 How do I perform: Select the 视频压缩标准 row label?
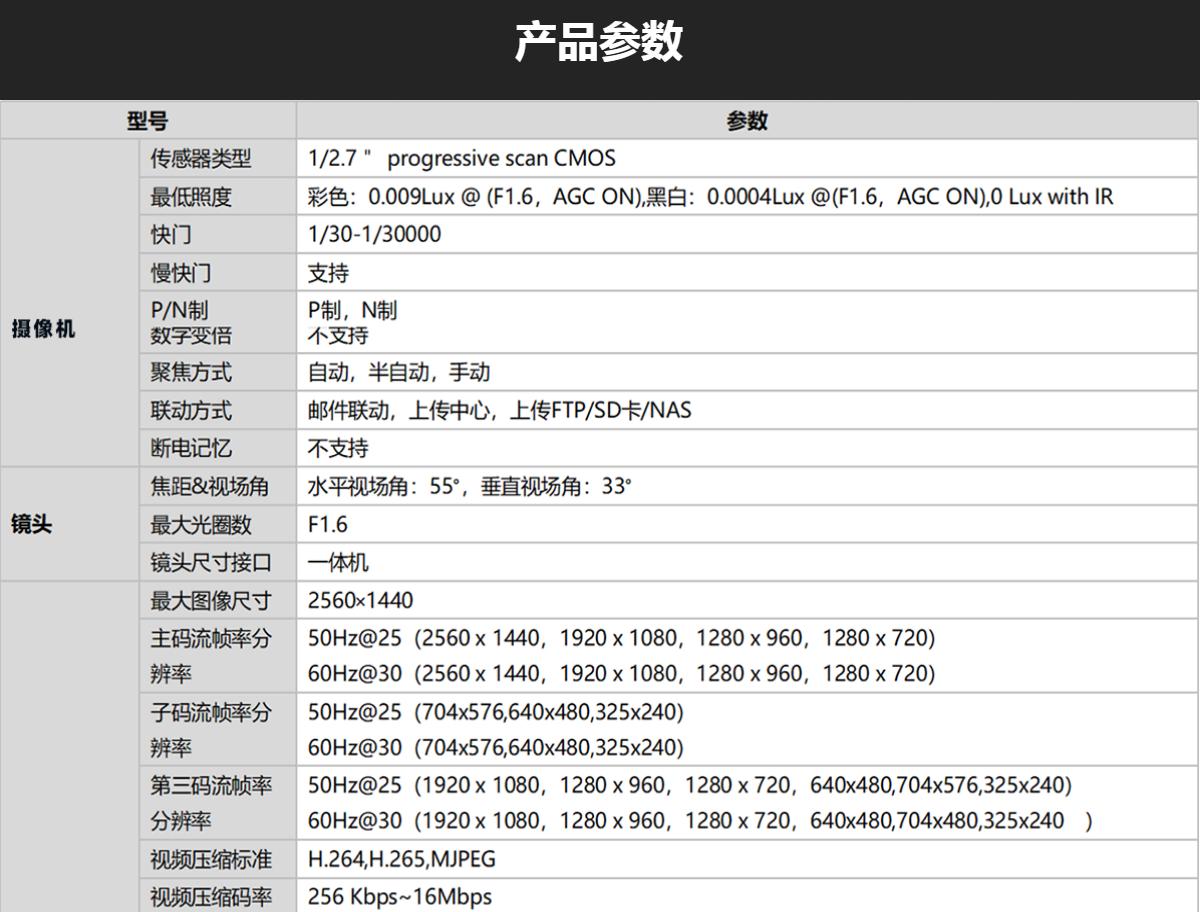tap(211, 859)
